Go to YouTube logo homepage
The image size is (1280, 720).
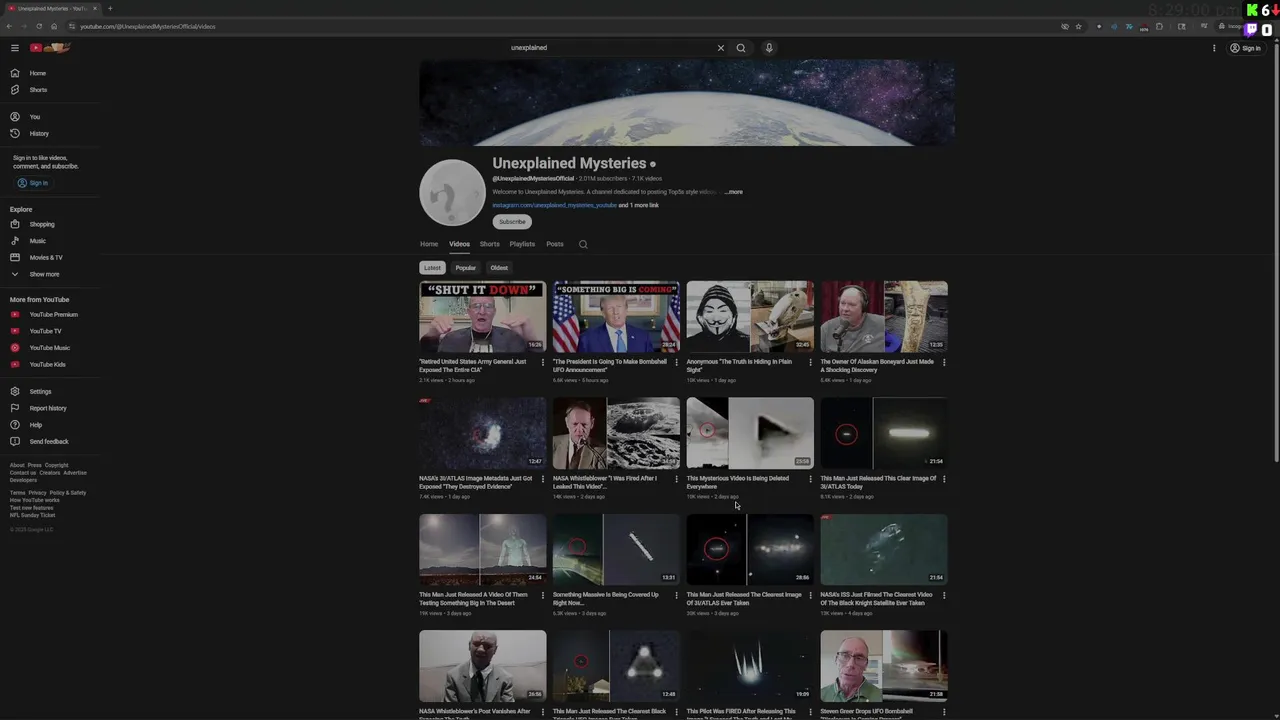(x=50, y=48)
